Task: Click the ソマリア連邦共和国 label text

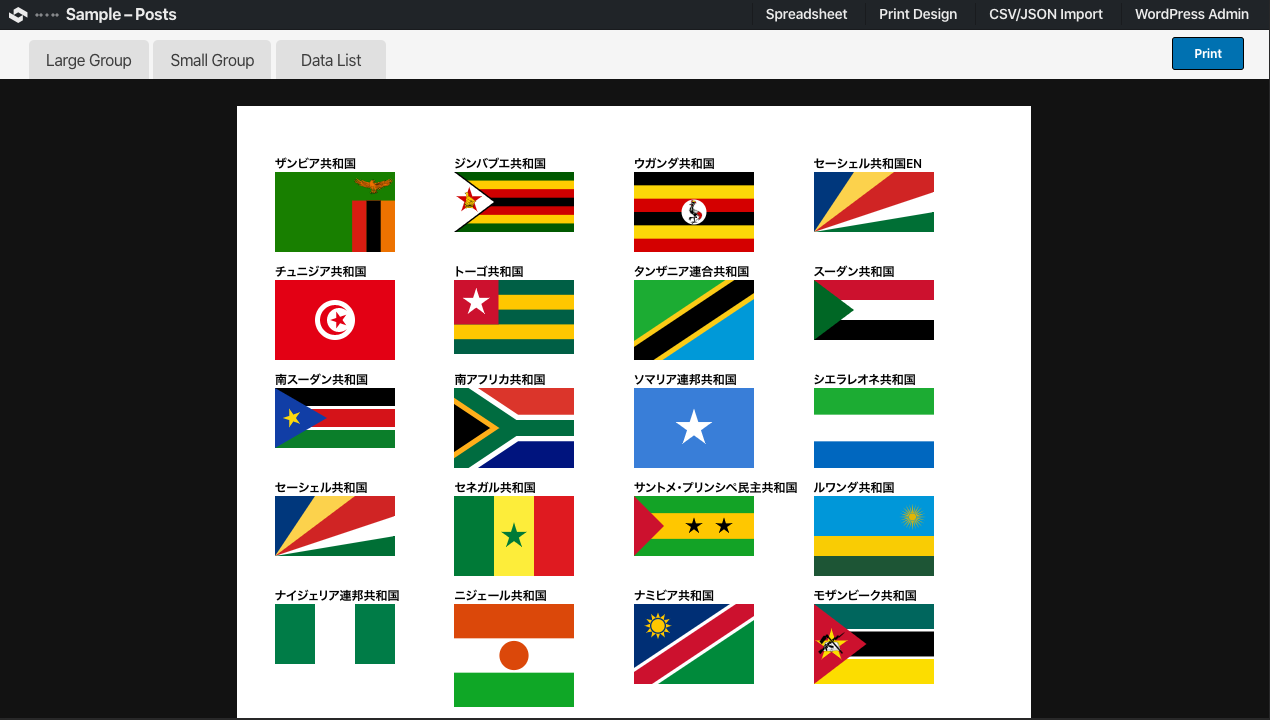Action: [685, 379]
